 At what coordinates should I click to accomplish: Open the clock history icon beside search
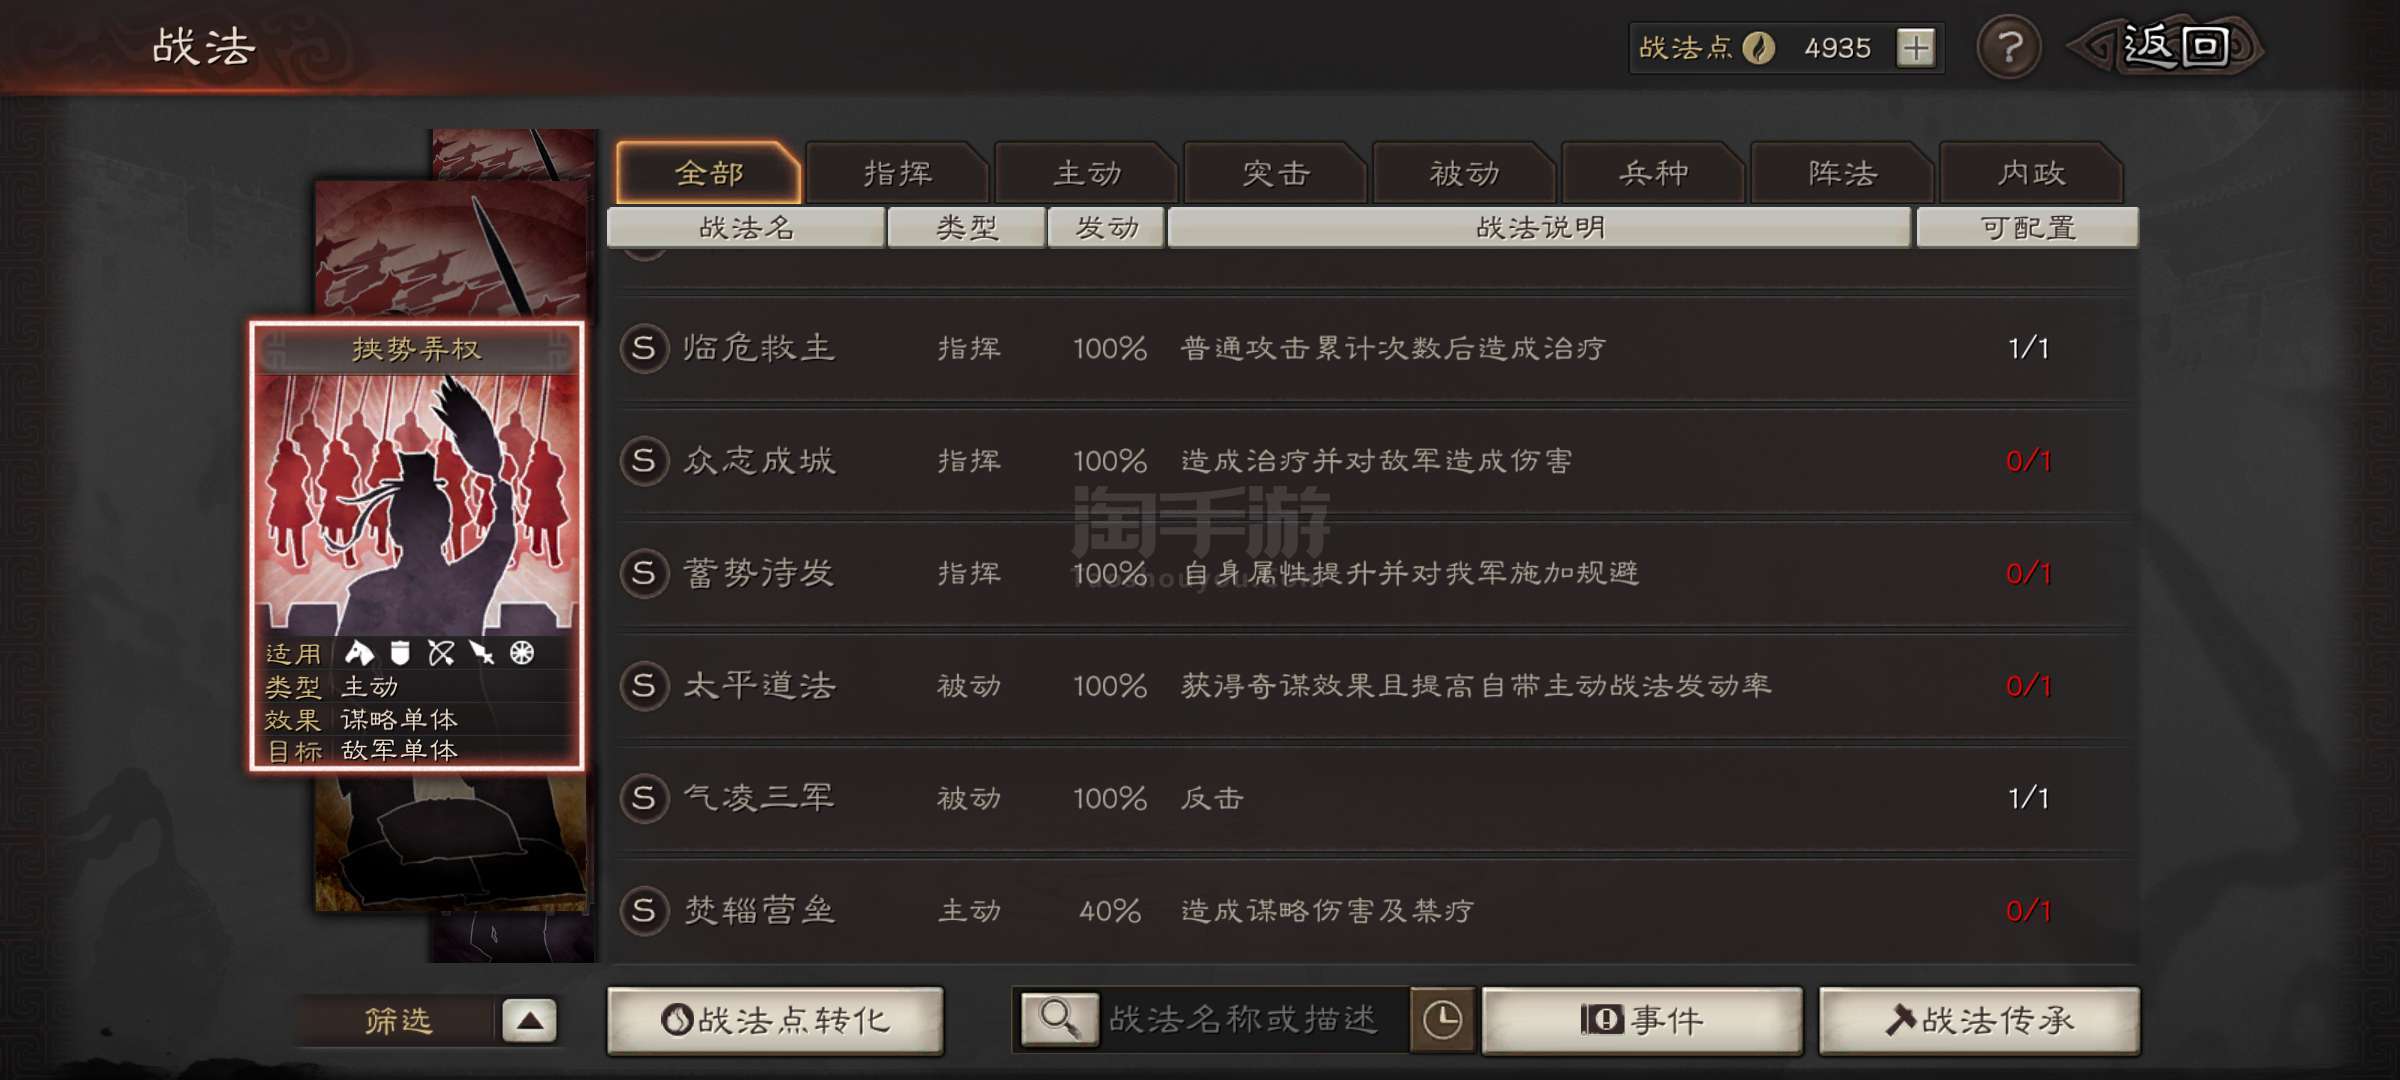[1442, 1020]
